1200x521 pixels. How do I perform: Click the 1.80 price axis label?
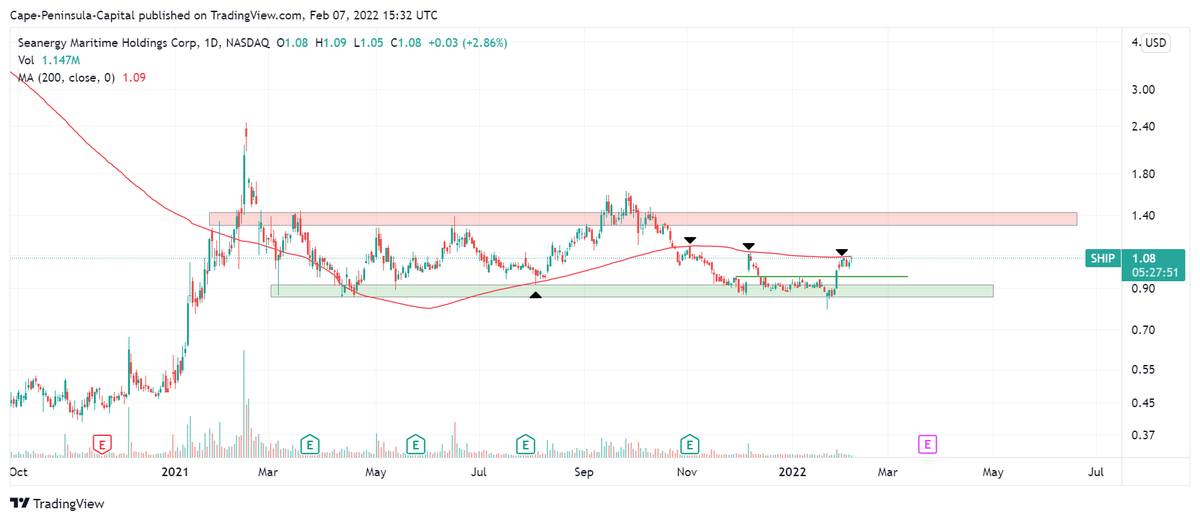coord(1145,174)
